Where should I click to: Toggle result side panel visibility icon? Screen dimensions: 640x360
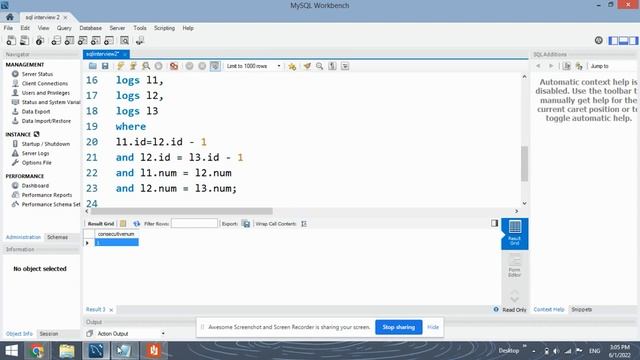click(495, 223)
